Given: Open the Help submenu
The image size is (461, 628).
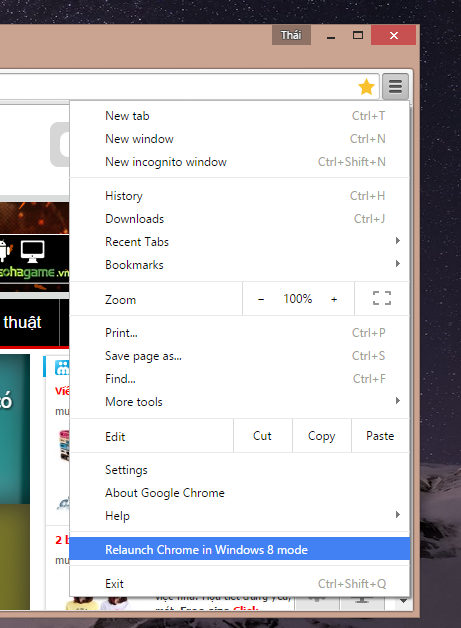Looking at the screenshot, I should (x=240, y=515).
